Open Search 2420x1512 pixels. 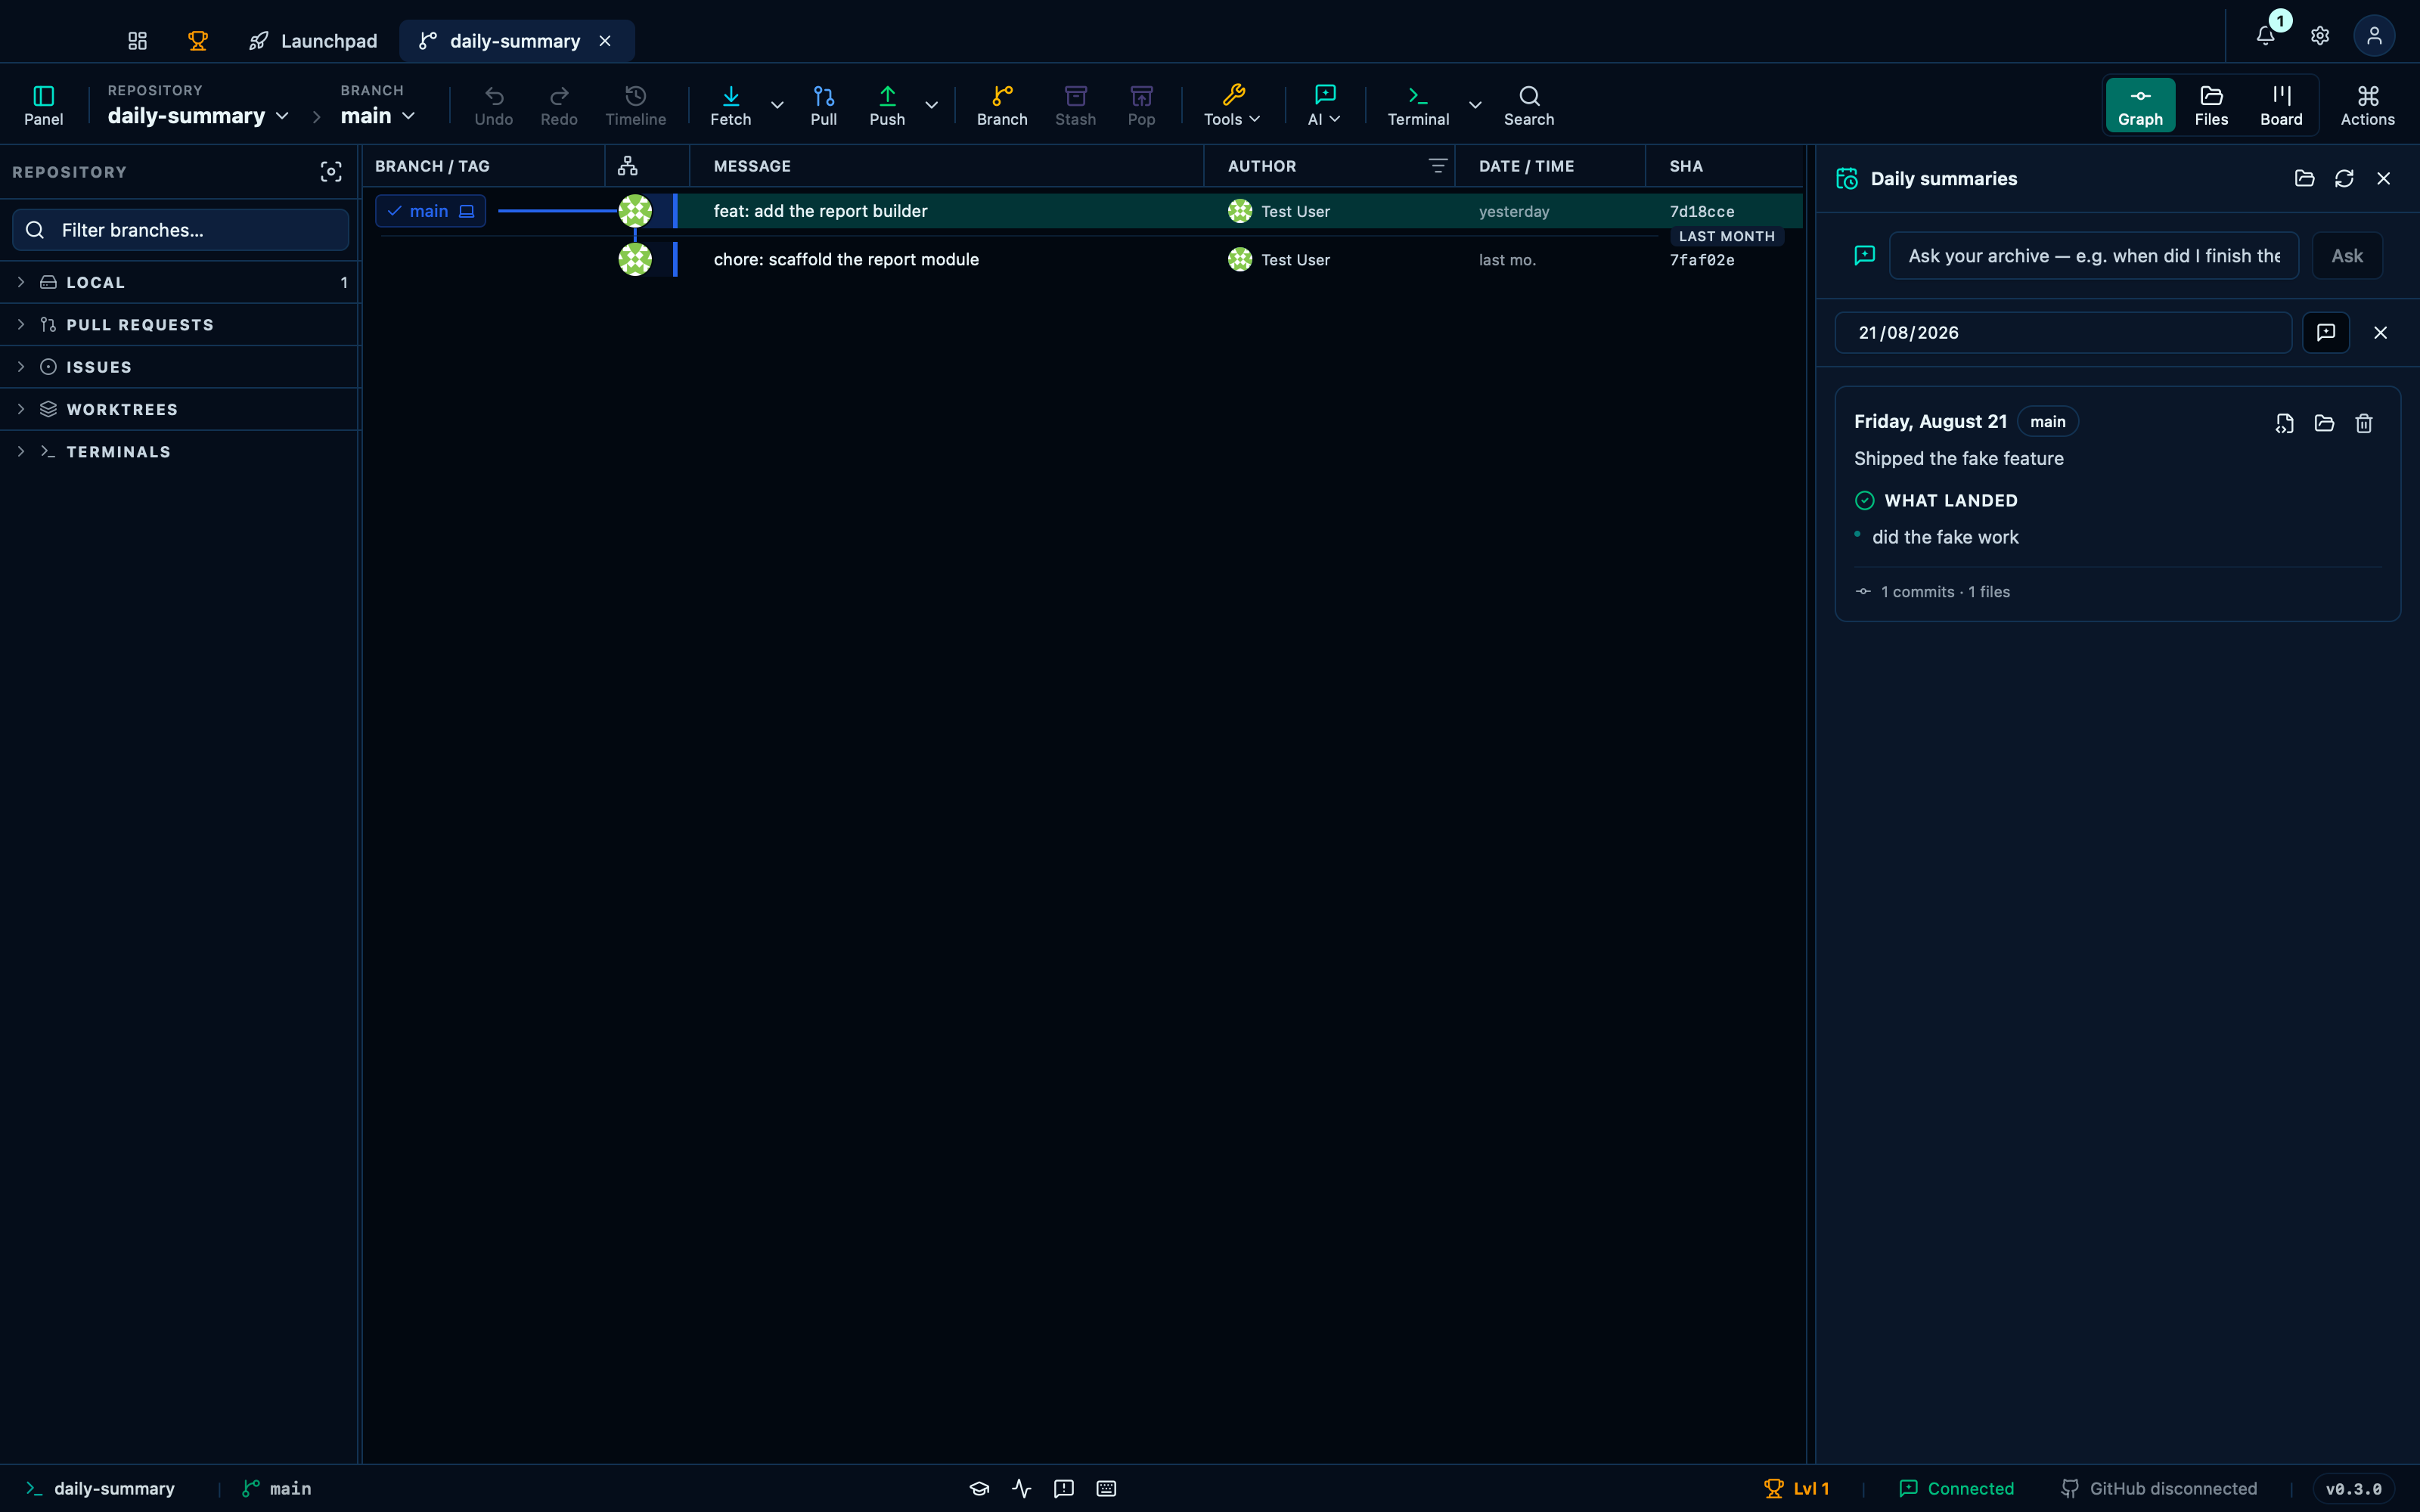coord(1529,105)
